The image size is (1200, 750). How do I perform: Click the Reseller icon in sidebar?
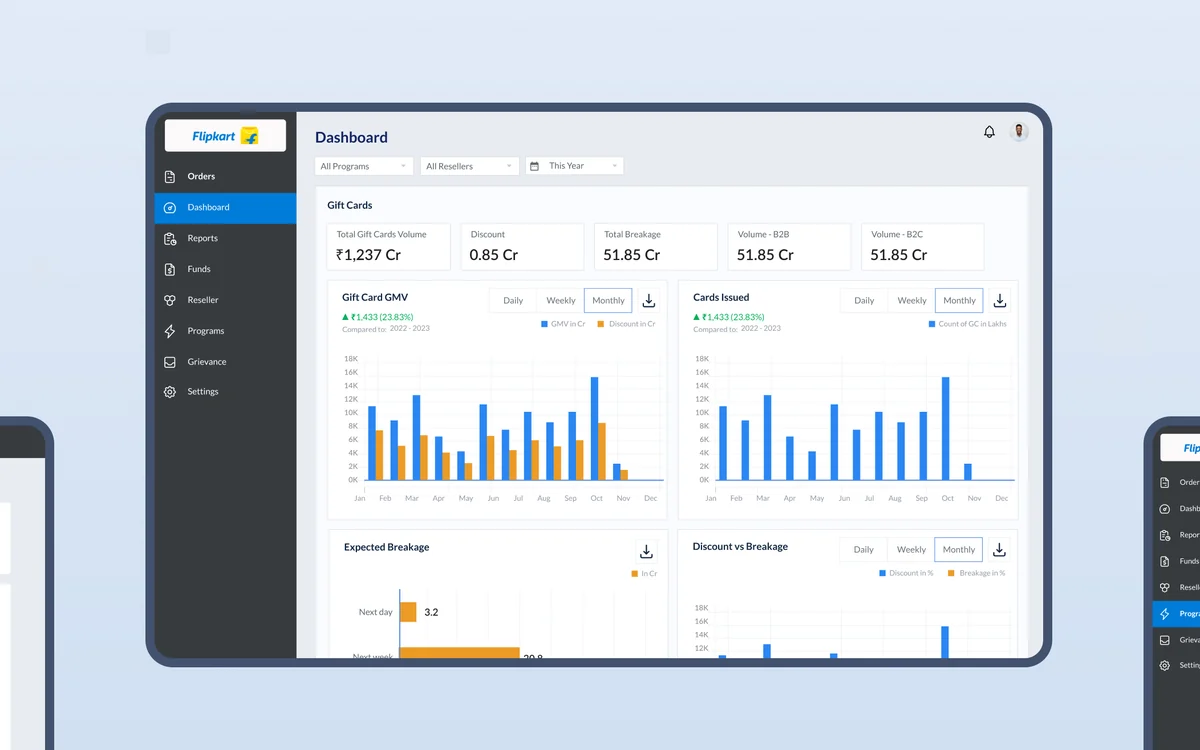pyautogui.click(x=170, y=300)
